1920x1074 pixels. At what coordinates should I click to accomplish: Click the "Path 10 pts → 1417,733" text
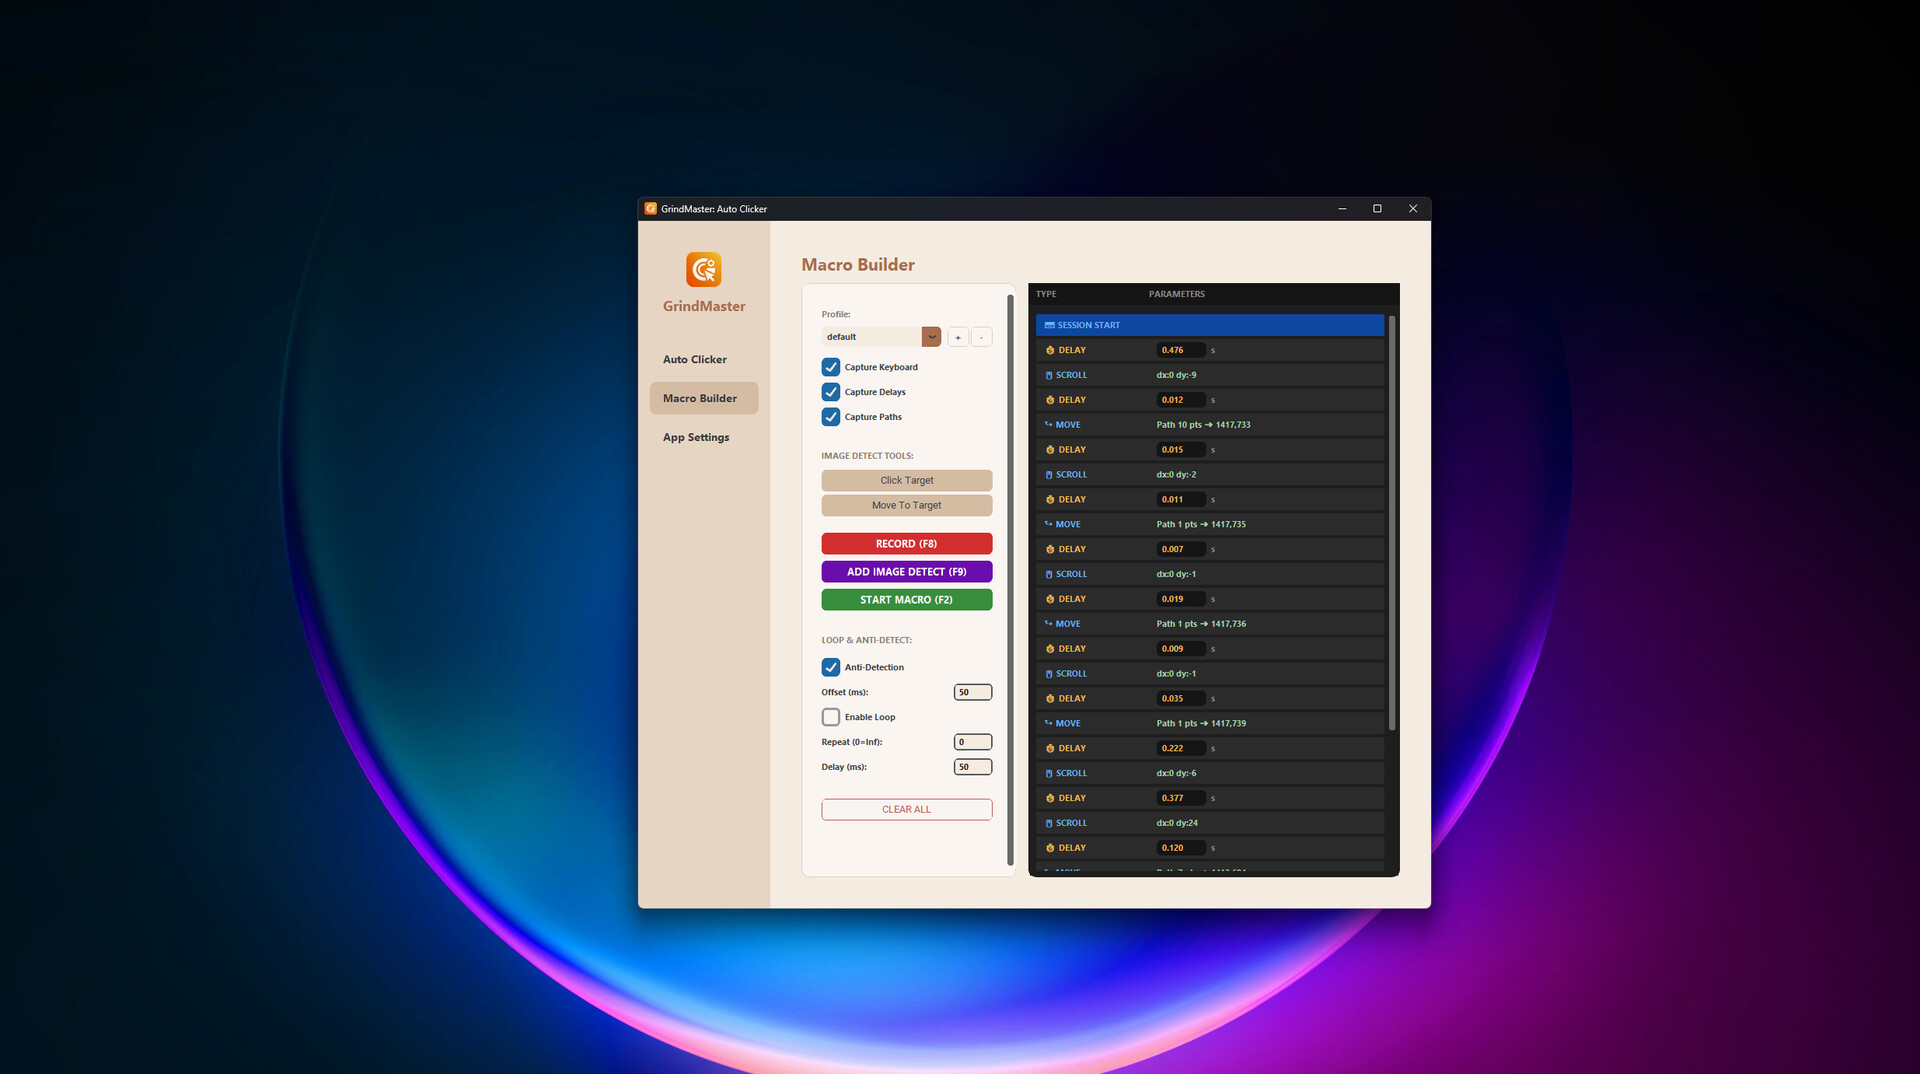[1204, 425]
